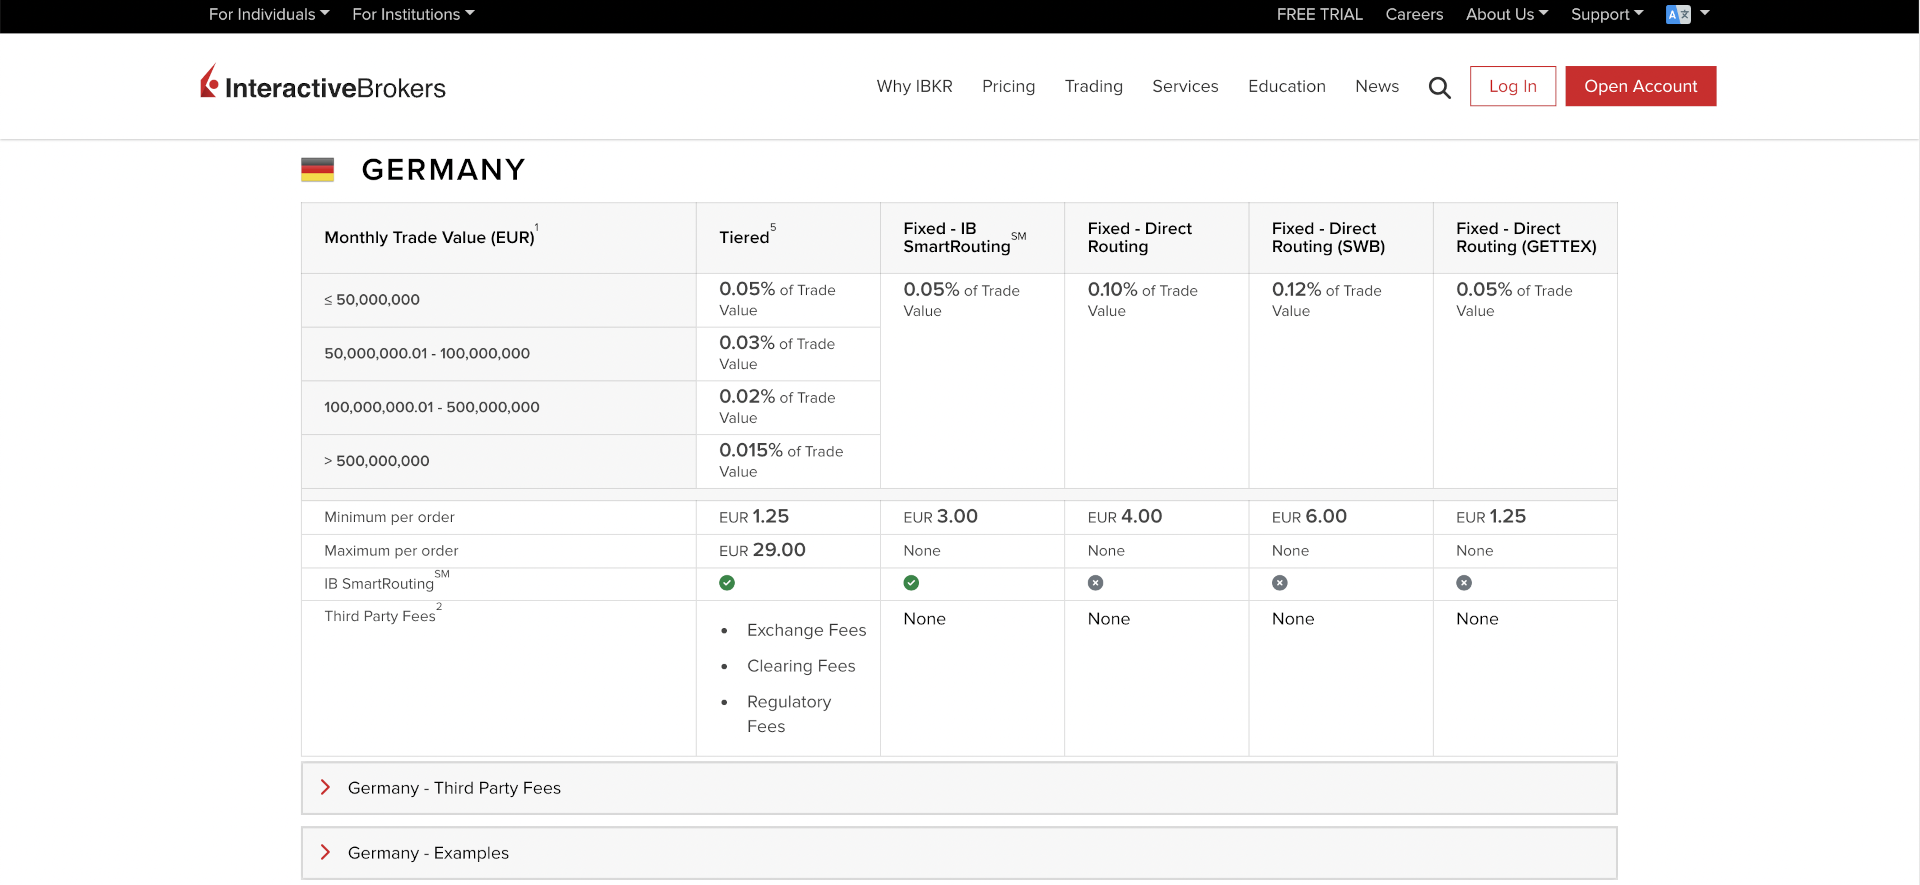Click gray X icon under SWB column
The width and height of the screenshot is (1920, 885).
click(1280, 583)
